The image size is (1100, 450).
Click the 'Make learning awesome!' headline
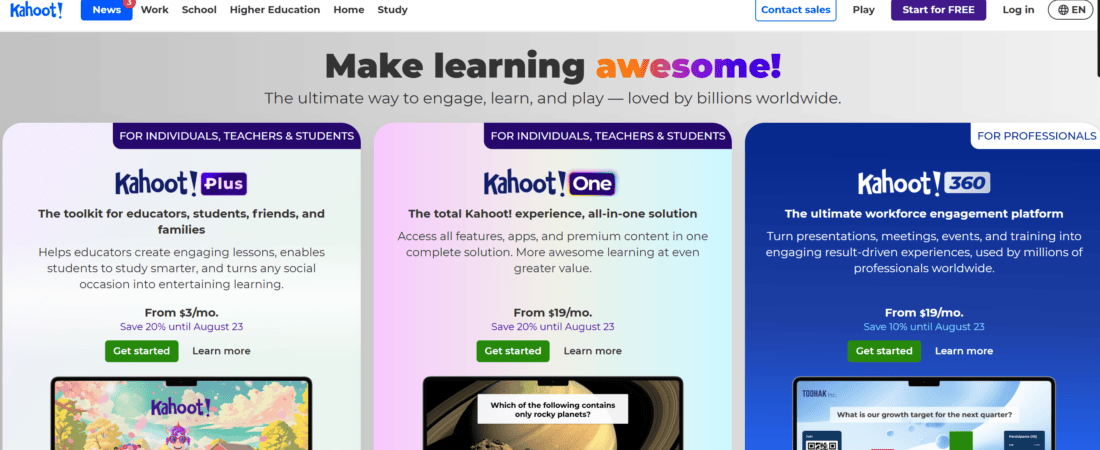[x=553, y=66]
